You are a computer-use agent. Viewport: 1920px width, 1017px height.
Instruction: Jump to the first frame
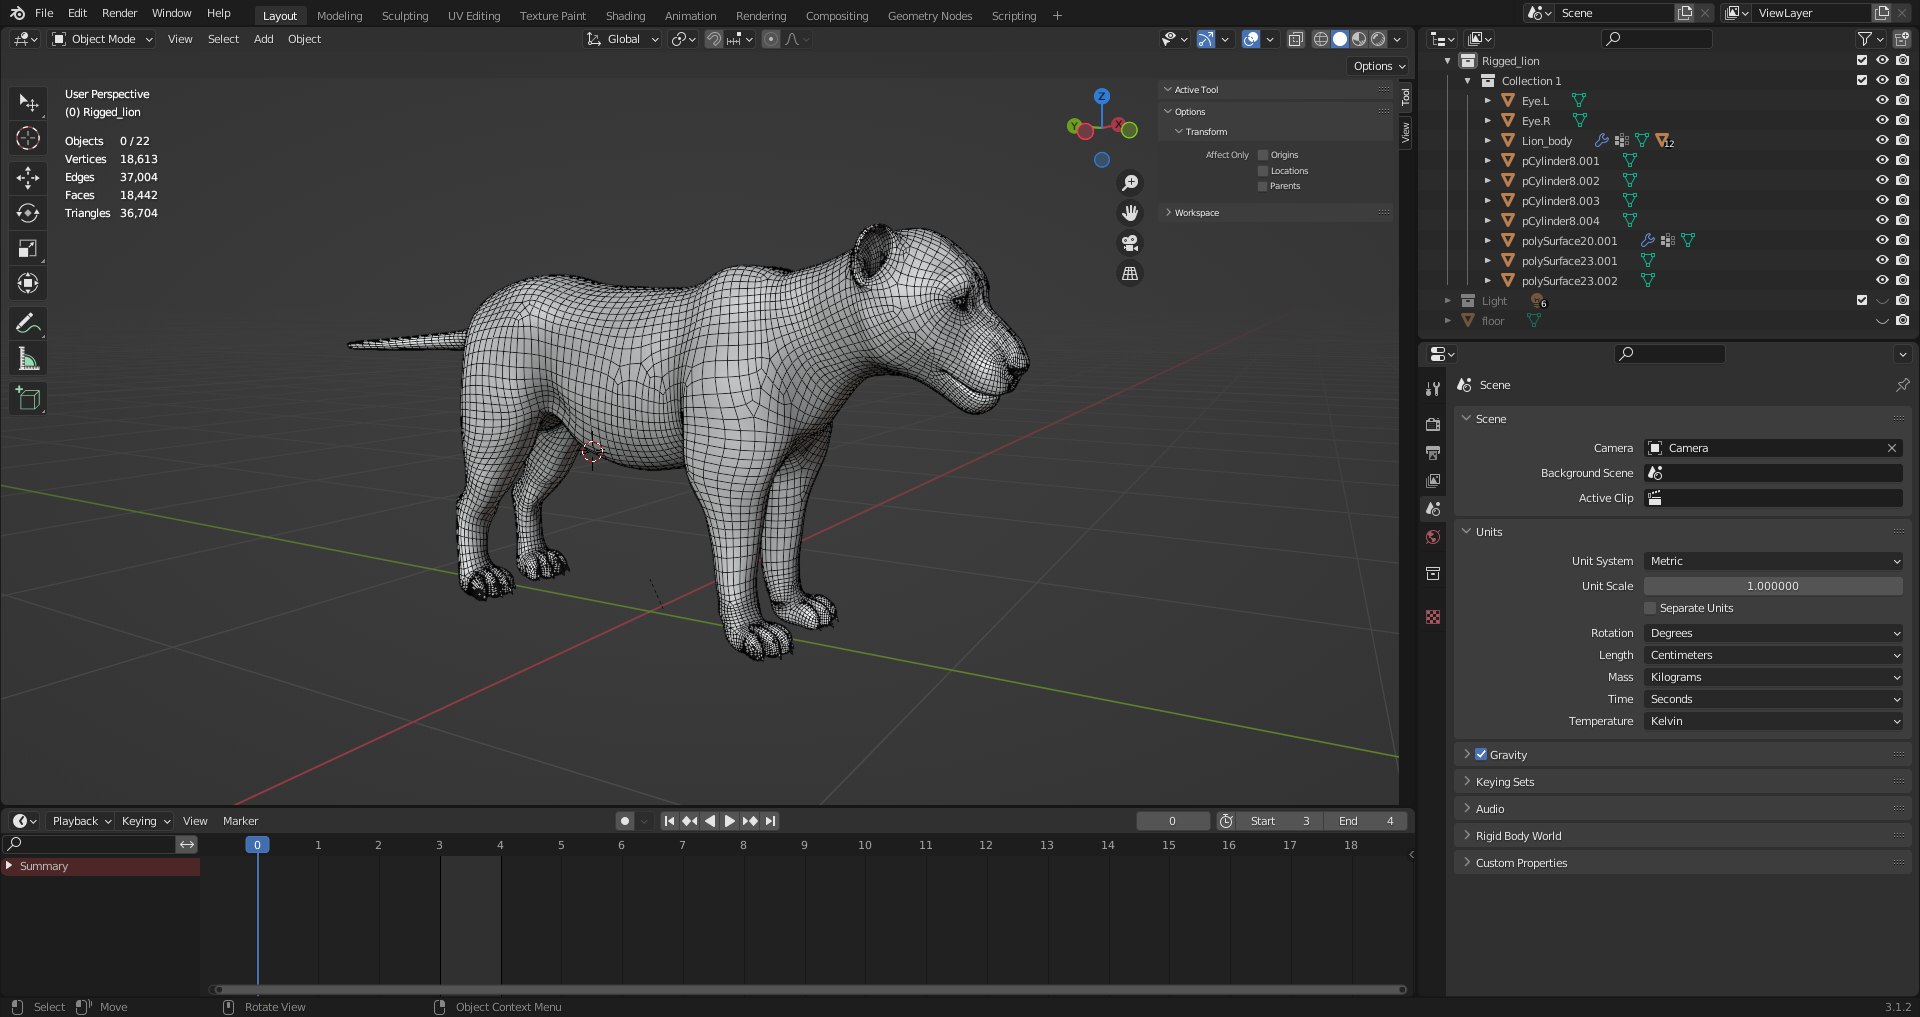click(x=669, y=821)
